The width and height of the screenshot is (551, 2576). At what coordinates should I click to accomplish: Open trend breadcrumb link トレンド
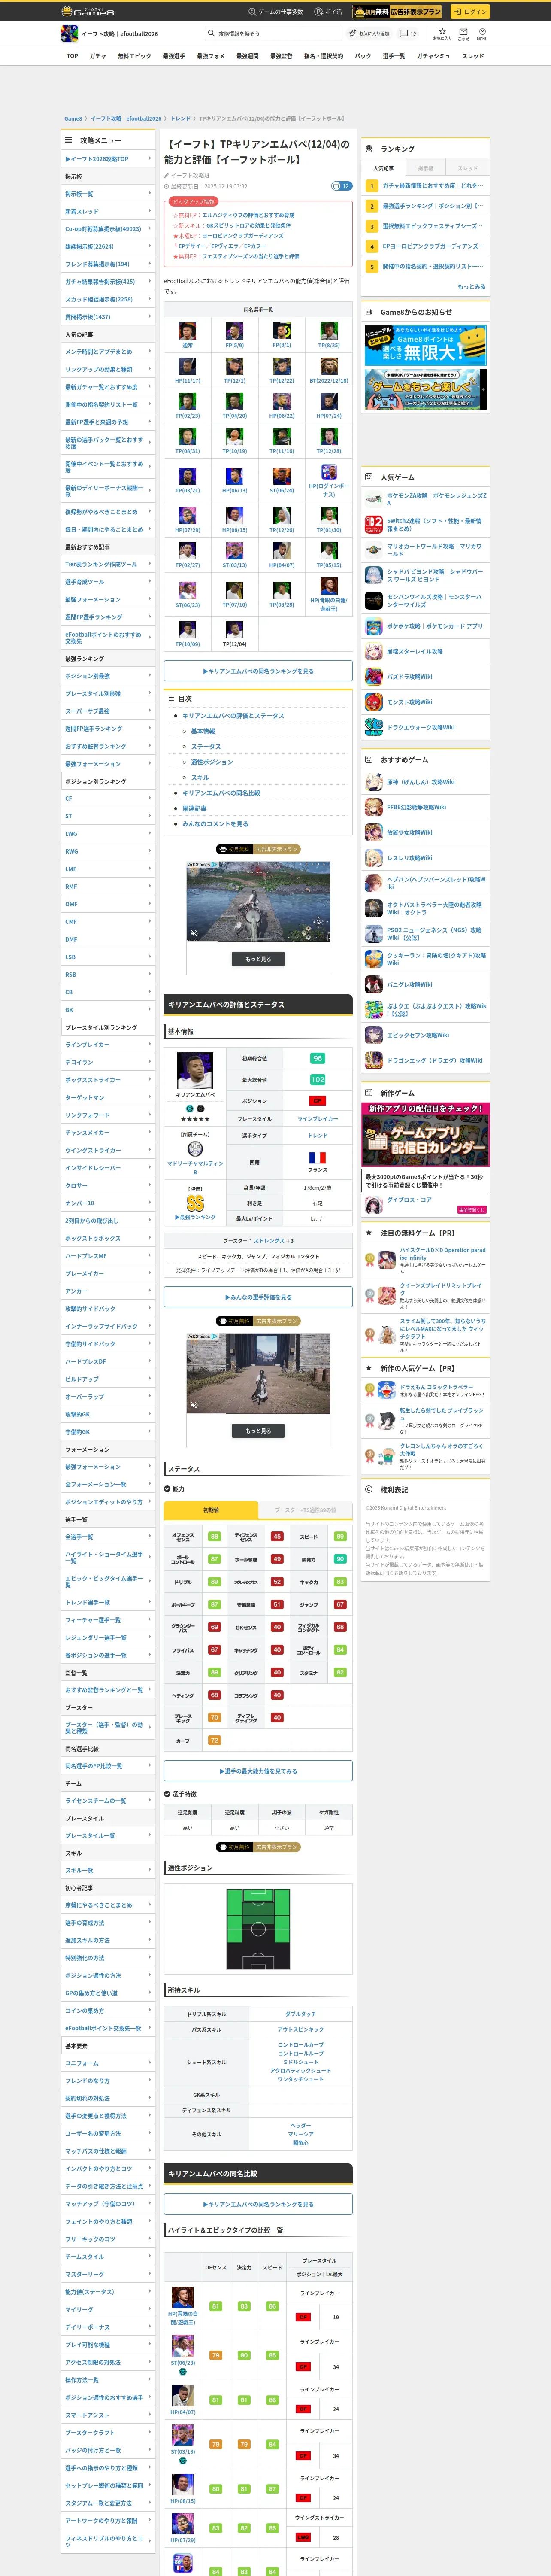tap(180, 119)
